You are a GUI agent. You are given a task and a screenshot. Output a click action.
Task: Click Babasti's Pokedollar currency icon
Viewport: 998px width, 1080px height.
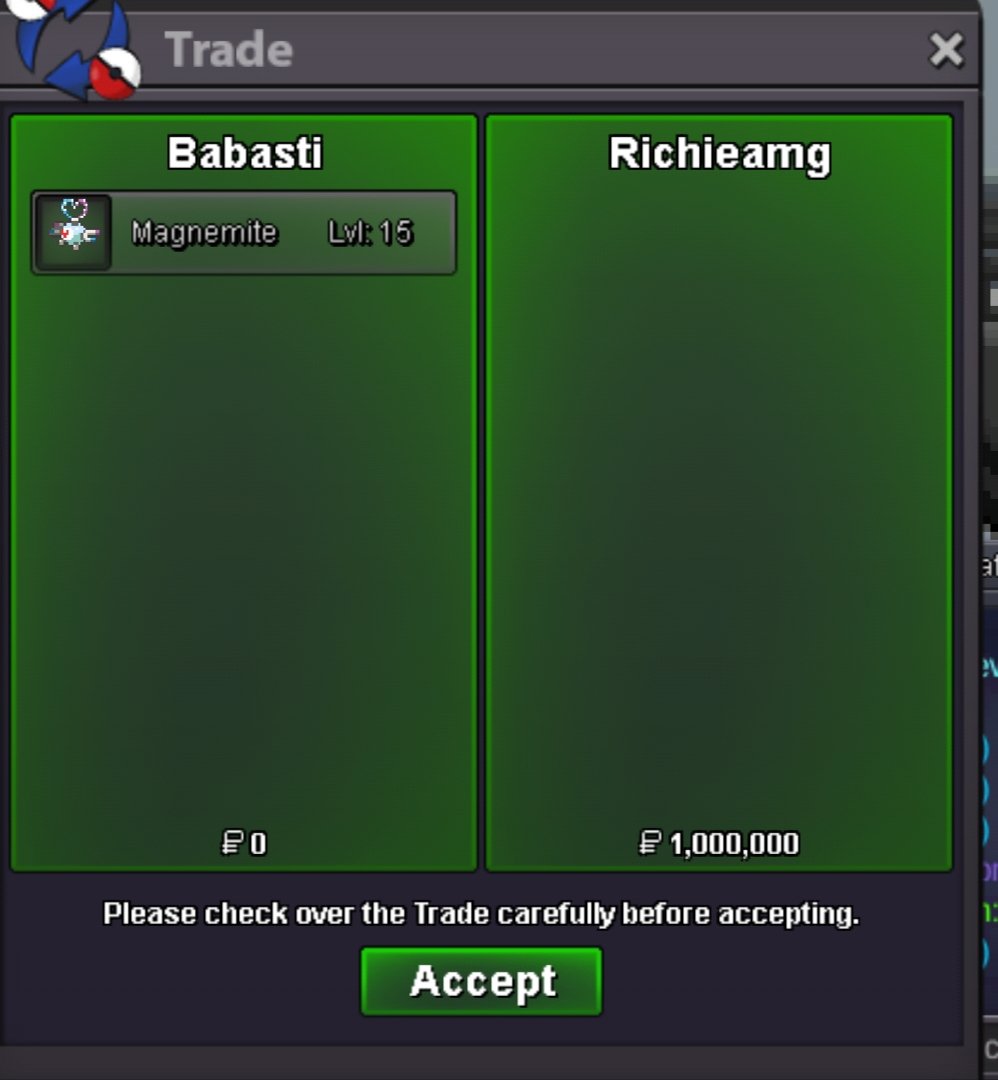(x=232, y=842)
